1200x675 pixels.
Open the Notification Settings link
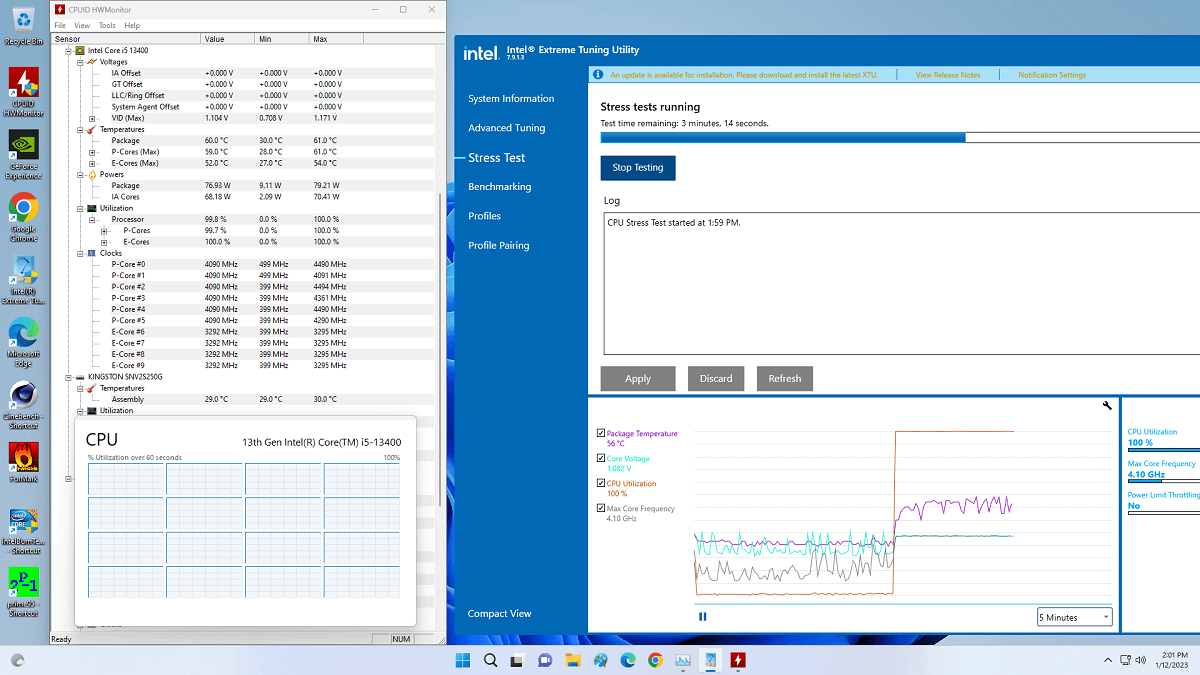point(1052,75)
